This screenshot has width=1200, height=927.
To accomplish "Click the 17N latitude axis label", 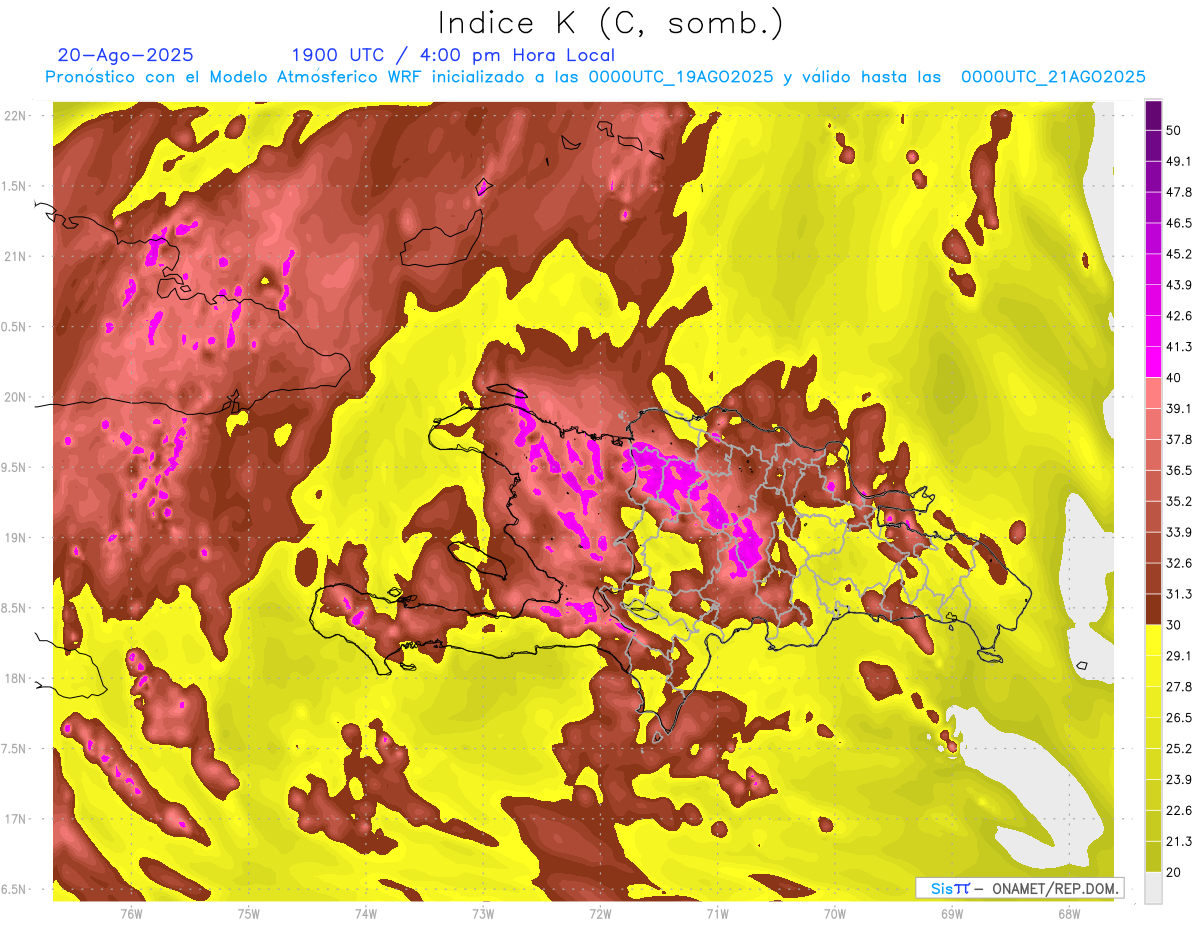I will [15, 819].
